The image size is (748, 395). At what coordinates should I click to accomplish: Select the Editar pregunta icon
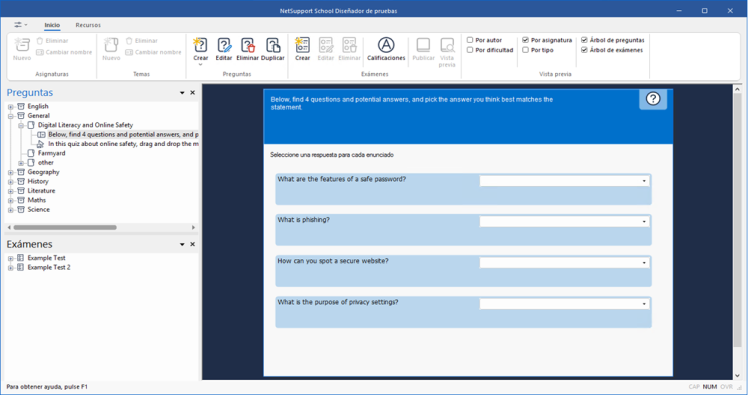[224, 49]
